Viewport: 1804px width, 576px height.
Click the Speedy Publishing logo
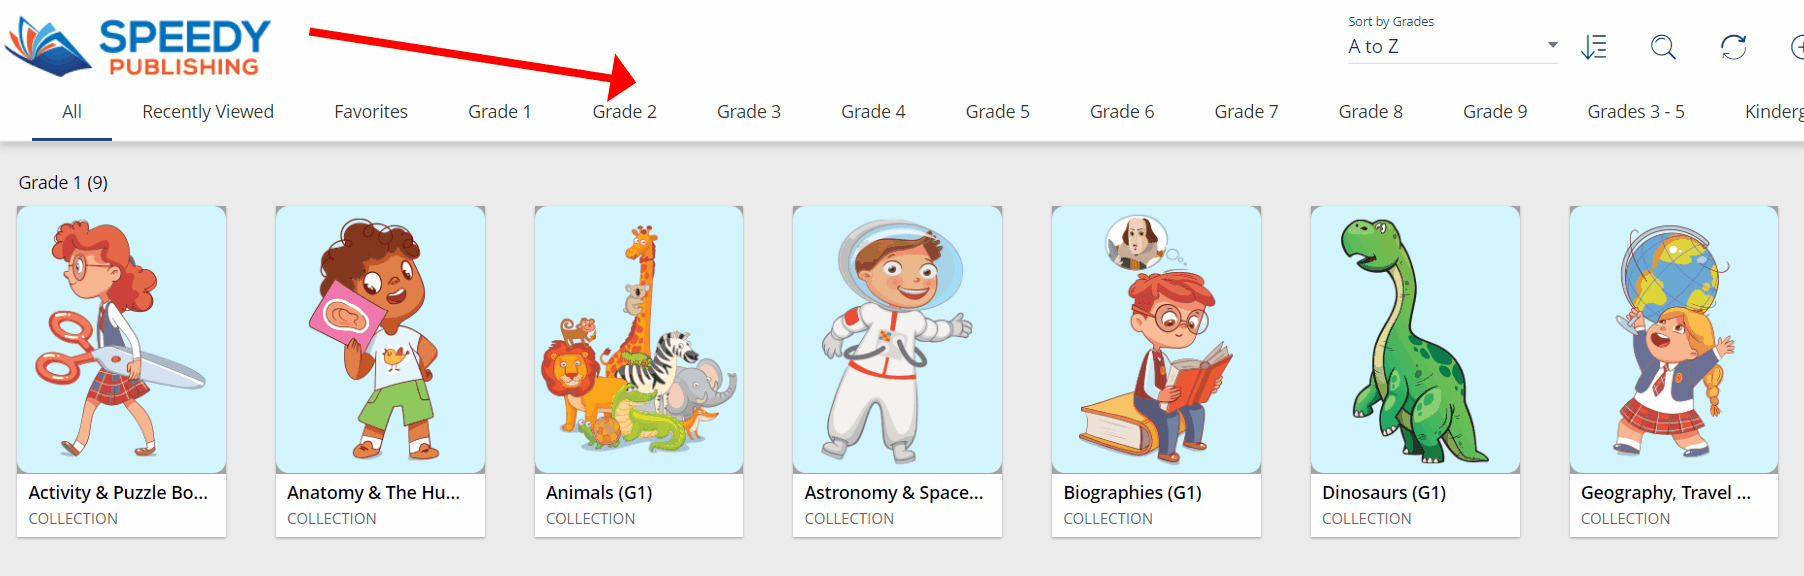pos(138,46)
